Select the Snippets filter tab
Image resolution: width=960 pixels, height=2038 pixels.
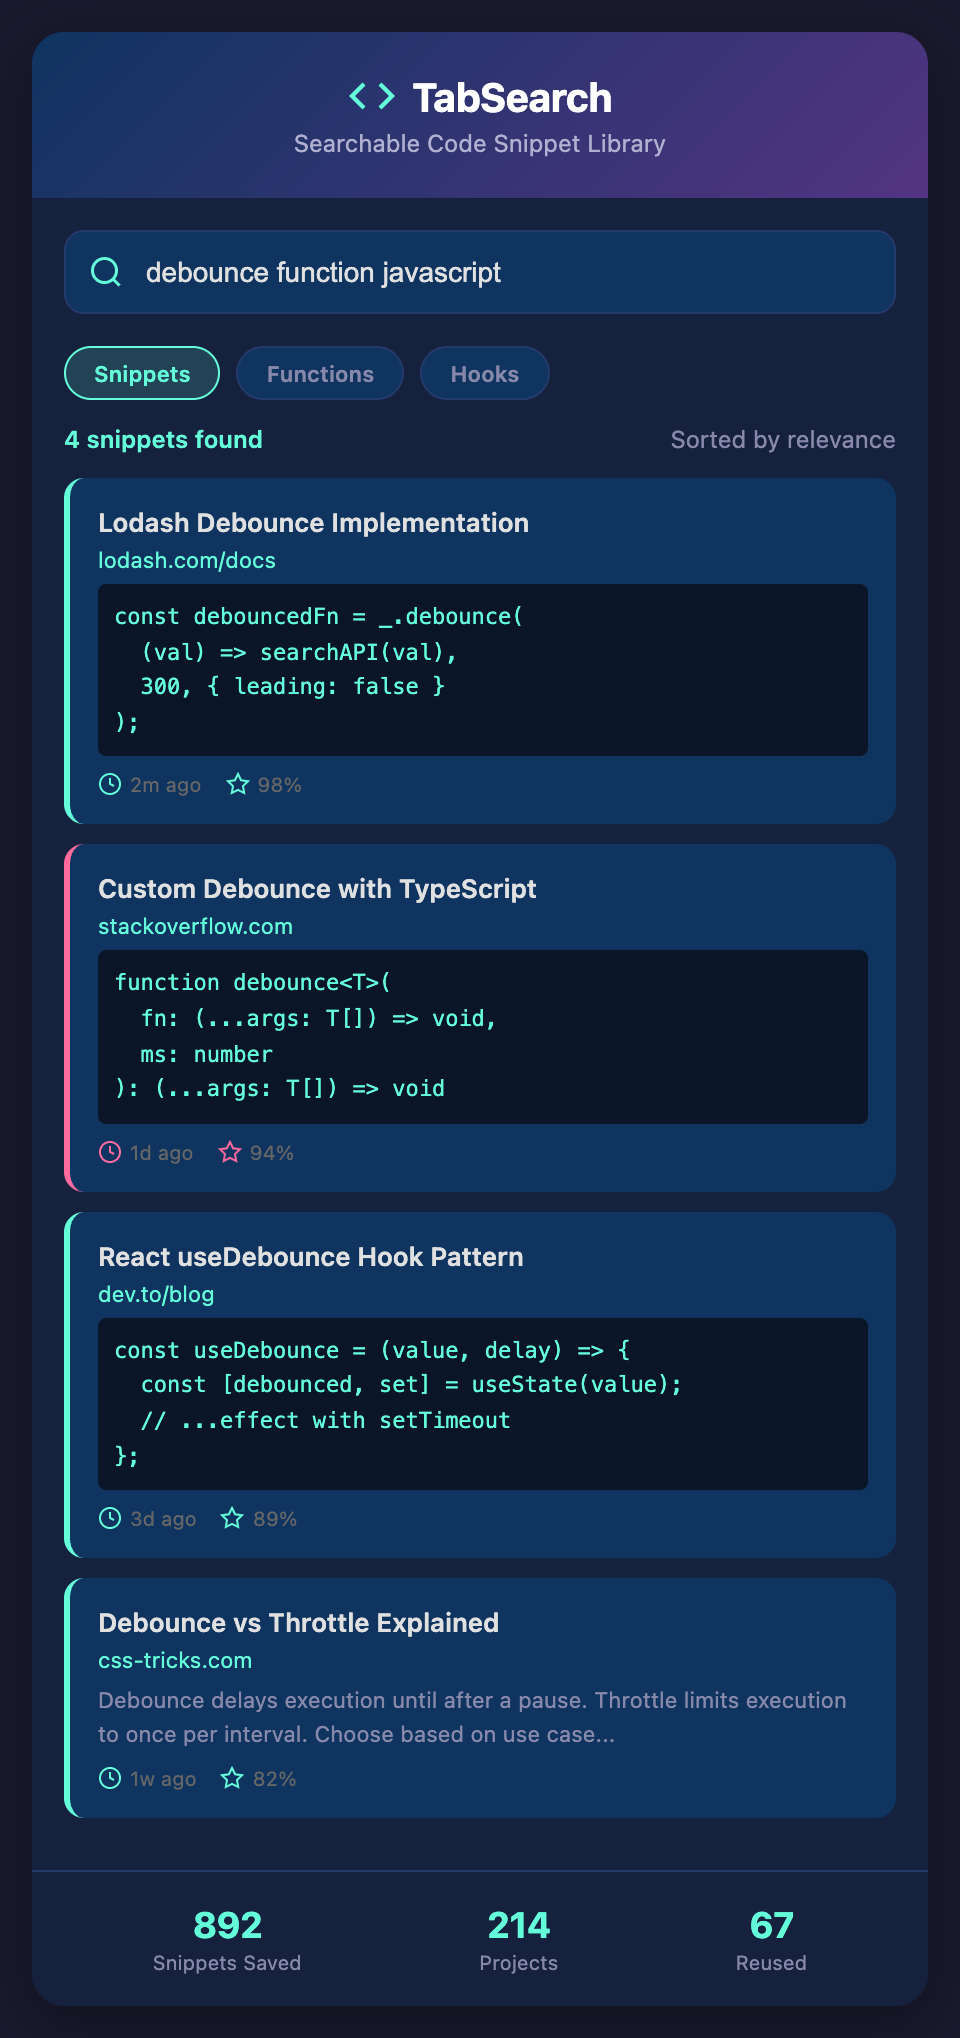[142, 373]
